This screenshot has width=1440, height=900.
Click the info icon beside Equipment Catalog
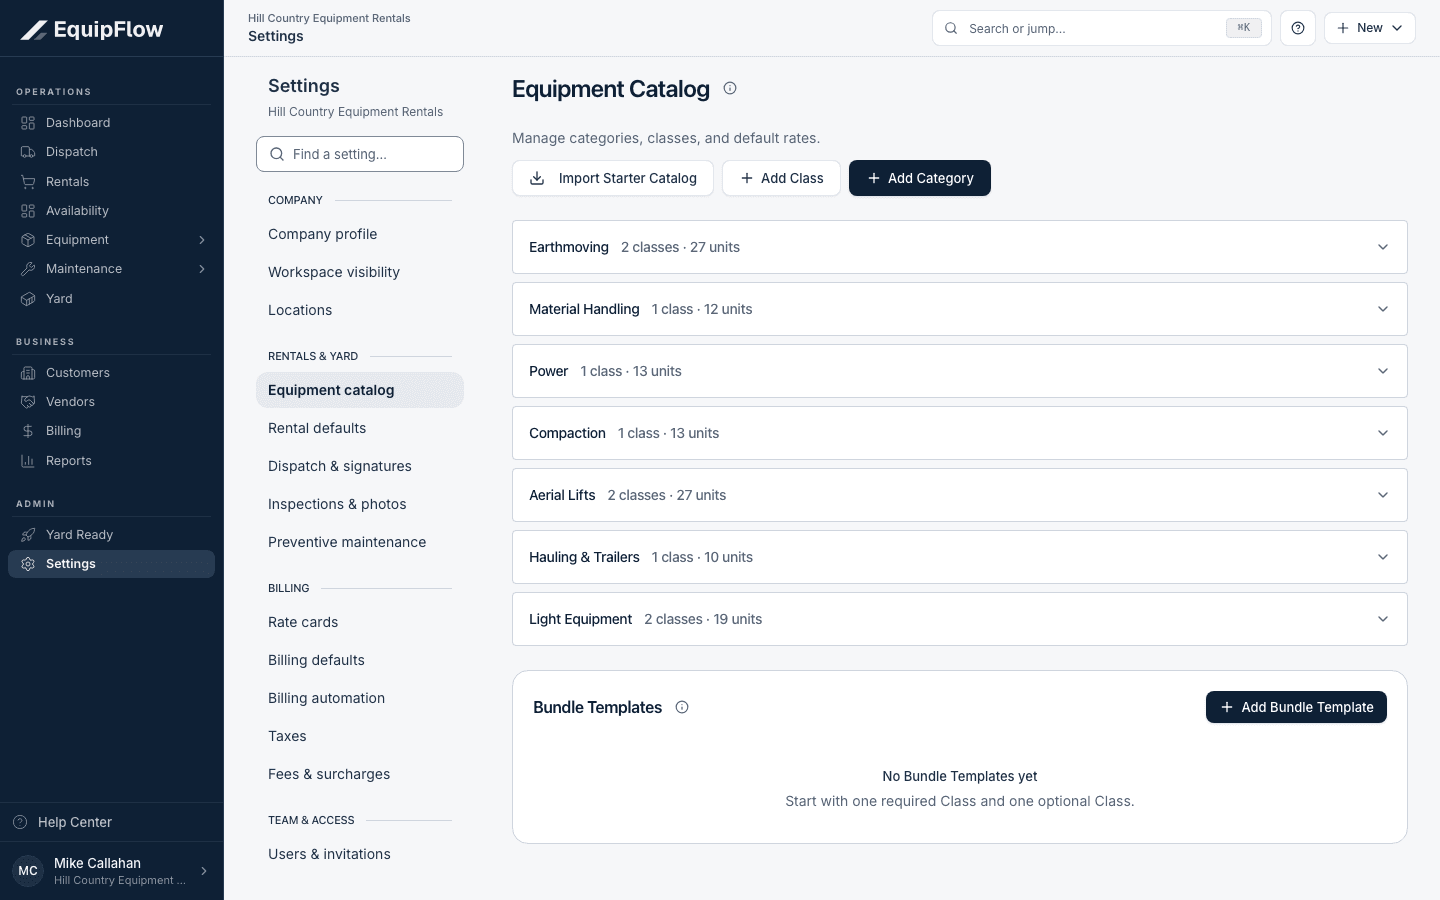730,88
